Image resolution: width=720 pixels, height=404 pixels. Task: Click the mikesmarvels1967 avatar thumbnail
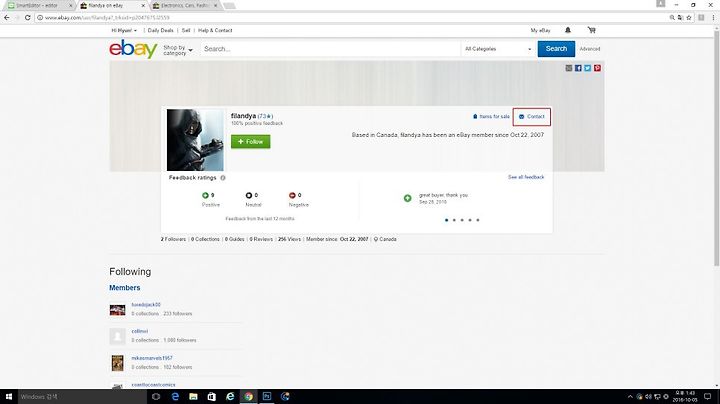pos(118,363)
